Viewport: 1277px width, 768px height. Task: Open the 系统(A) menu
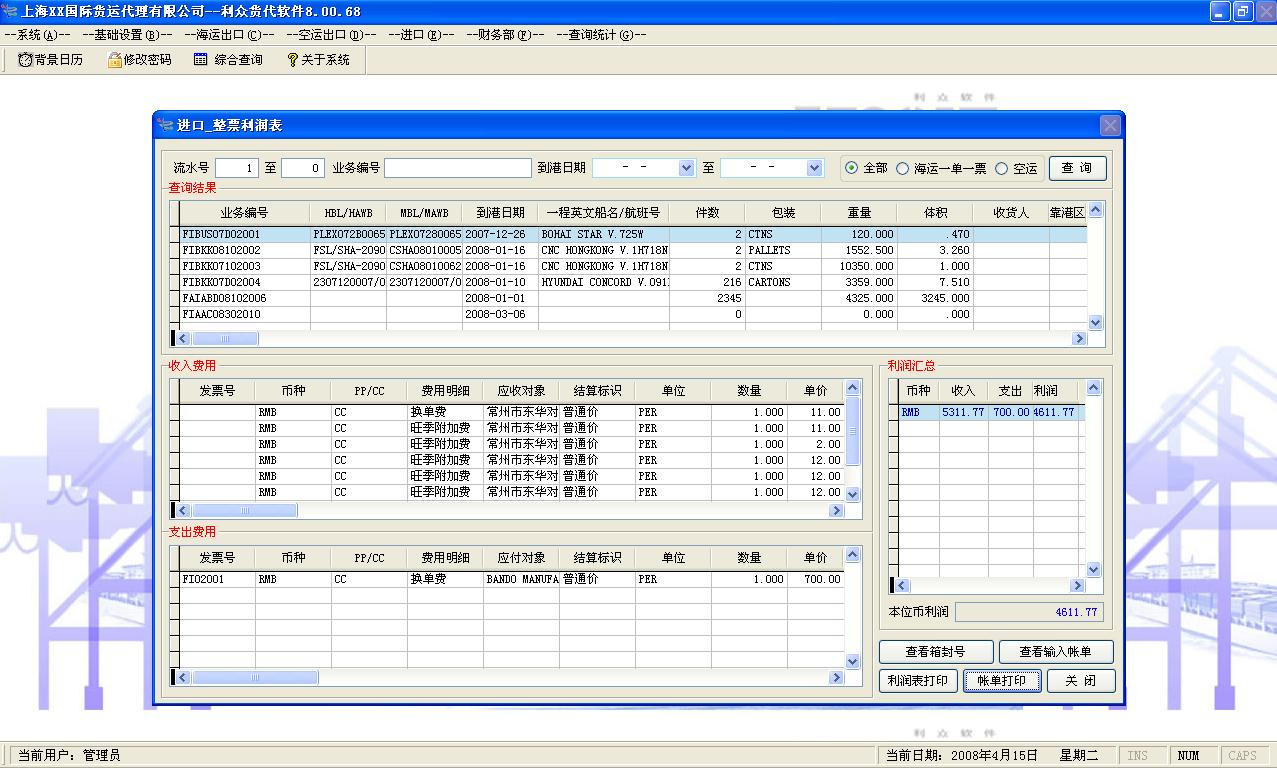(37, 34)
